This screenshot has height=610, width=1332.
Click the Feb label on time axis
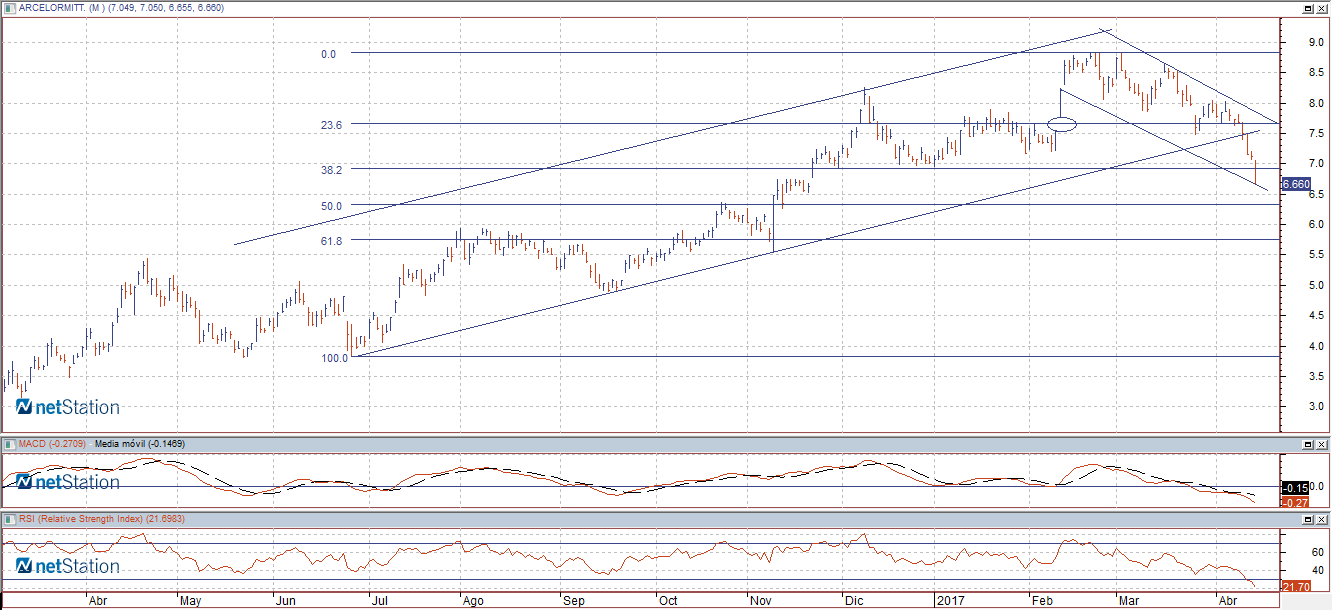tap(1042, 601)
